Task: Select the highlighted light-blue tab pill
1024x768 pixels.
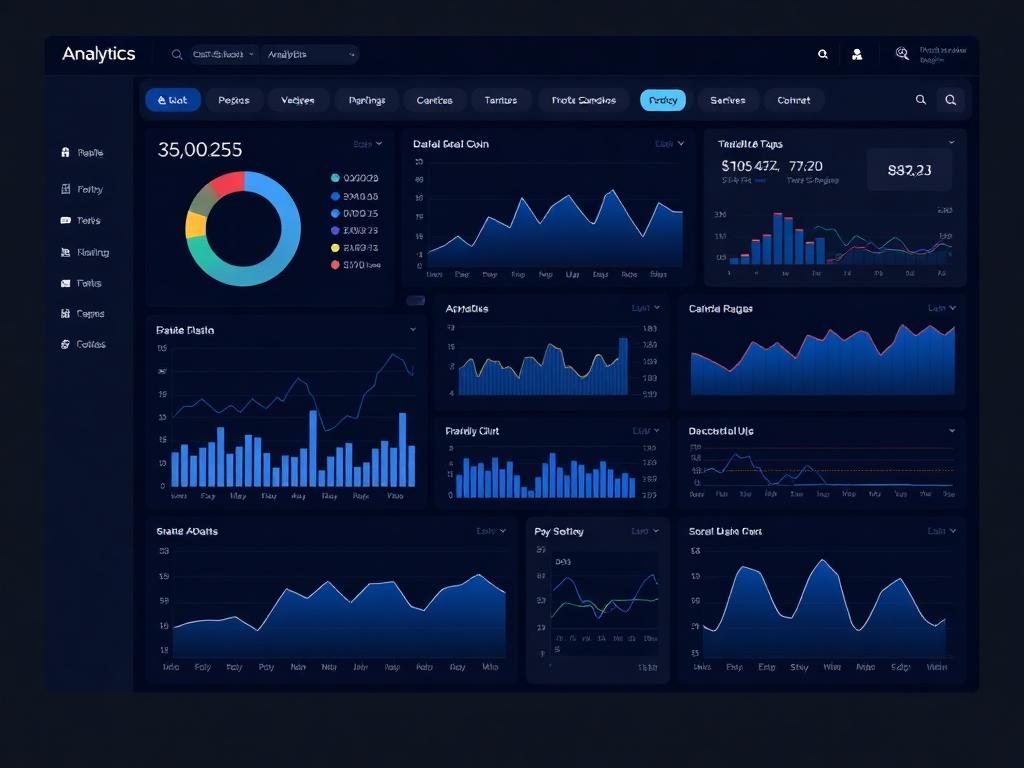Action: (x=663, y=100)
